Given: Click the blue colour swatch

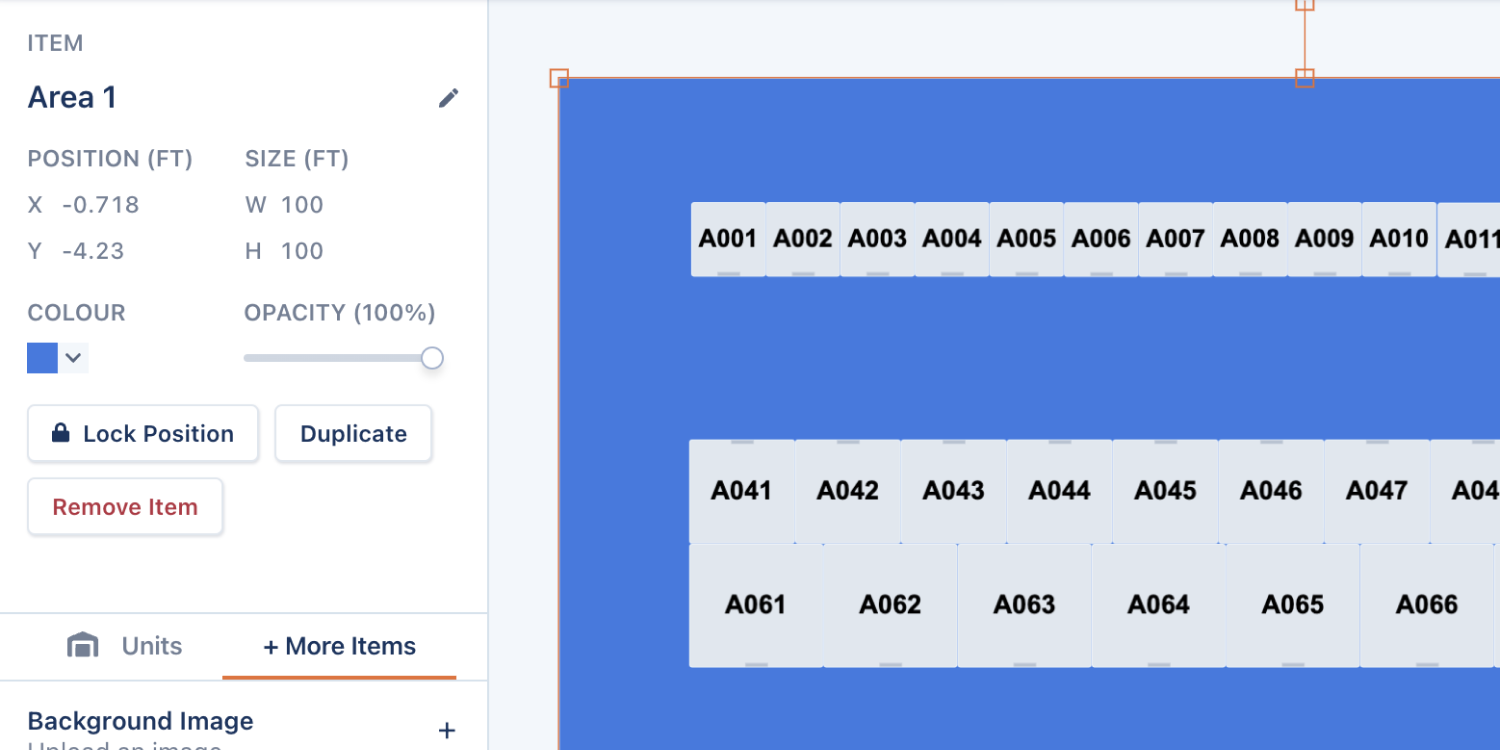Looking at the screenshot, I should pyautogui.click(x=42, y=358).
